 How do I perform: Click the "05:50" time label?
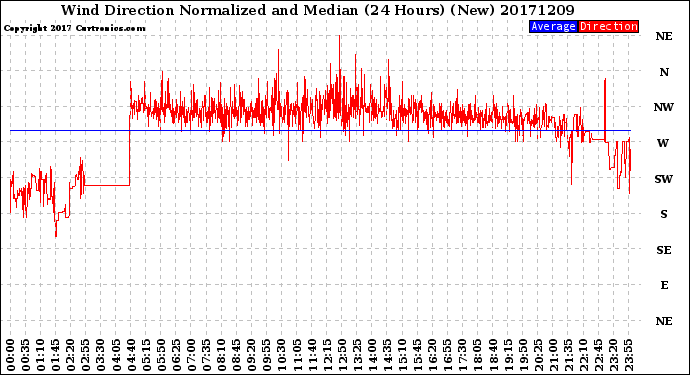(x=161, y=355)
